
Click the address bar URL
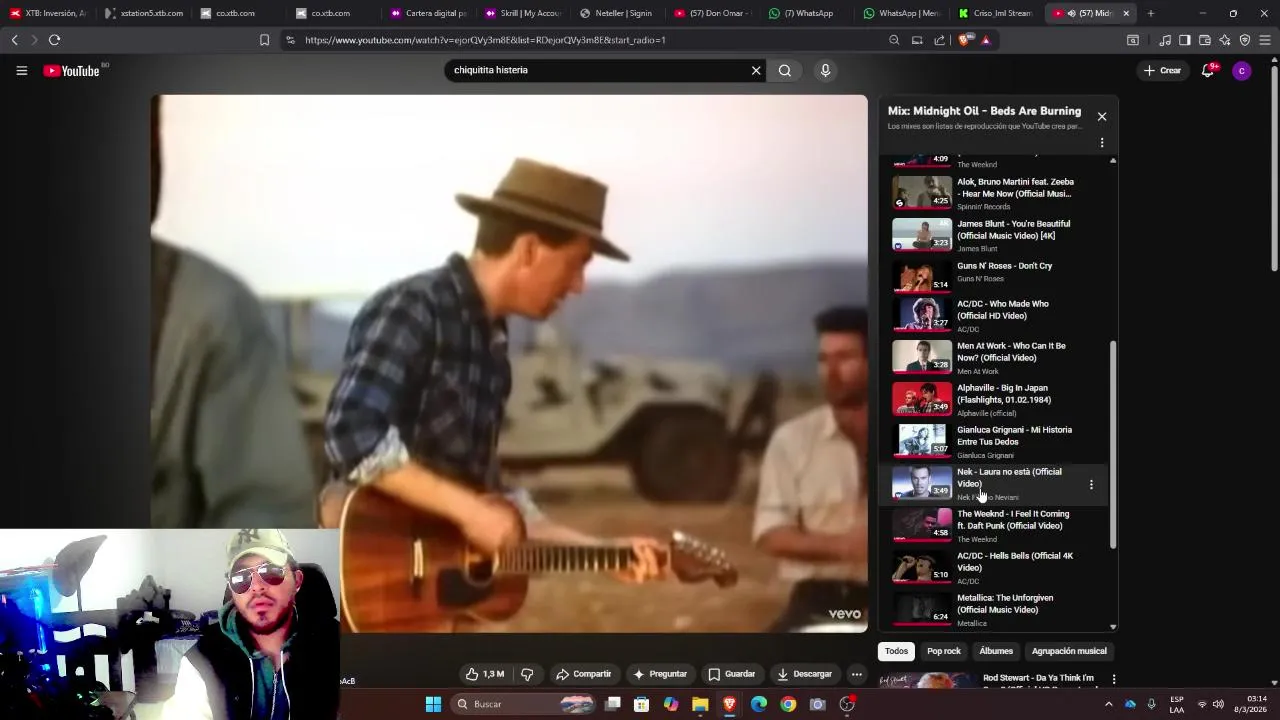pos(485,40)
